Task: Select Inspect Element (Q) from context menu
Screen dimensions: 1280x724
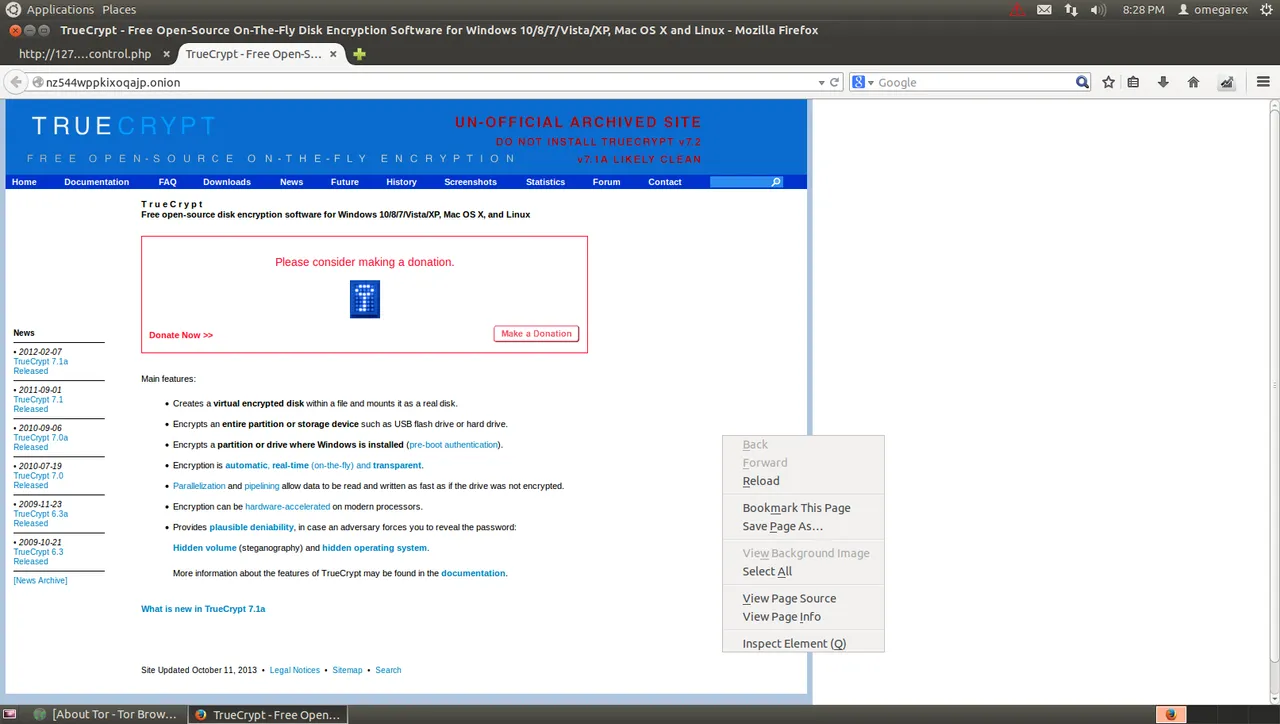Action: tap(794, 644)
